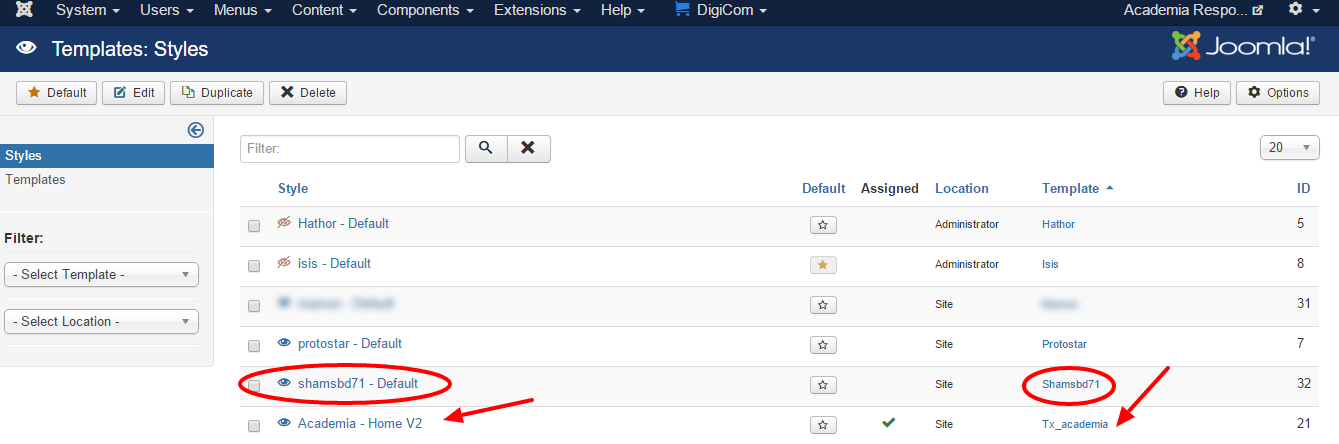The height and width of the screenshot is (444, 1339).
Task: Open the Select Location filter dropdown
Action: pos(102,322)
